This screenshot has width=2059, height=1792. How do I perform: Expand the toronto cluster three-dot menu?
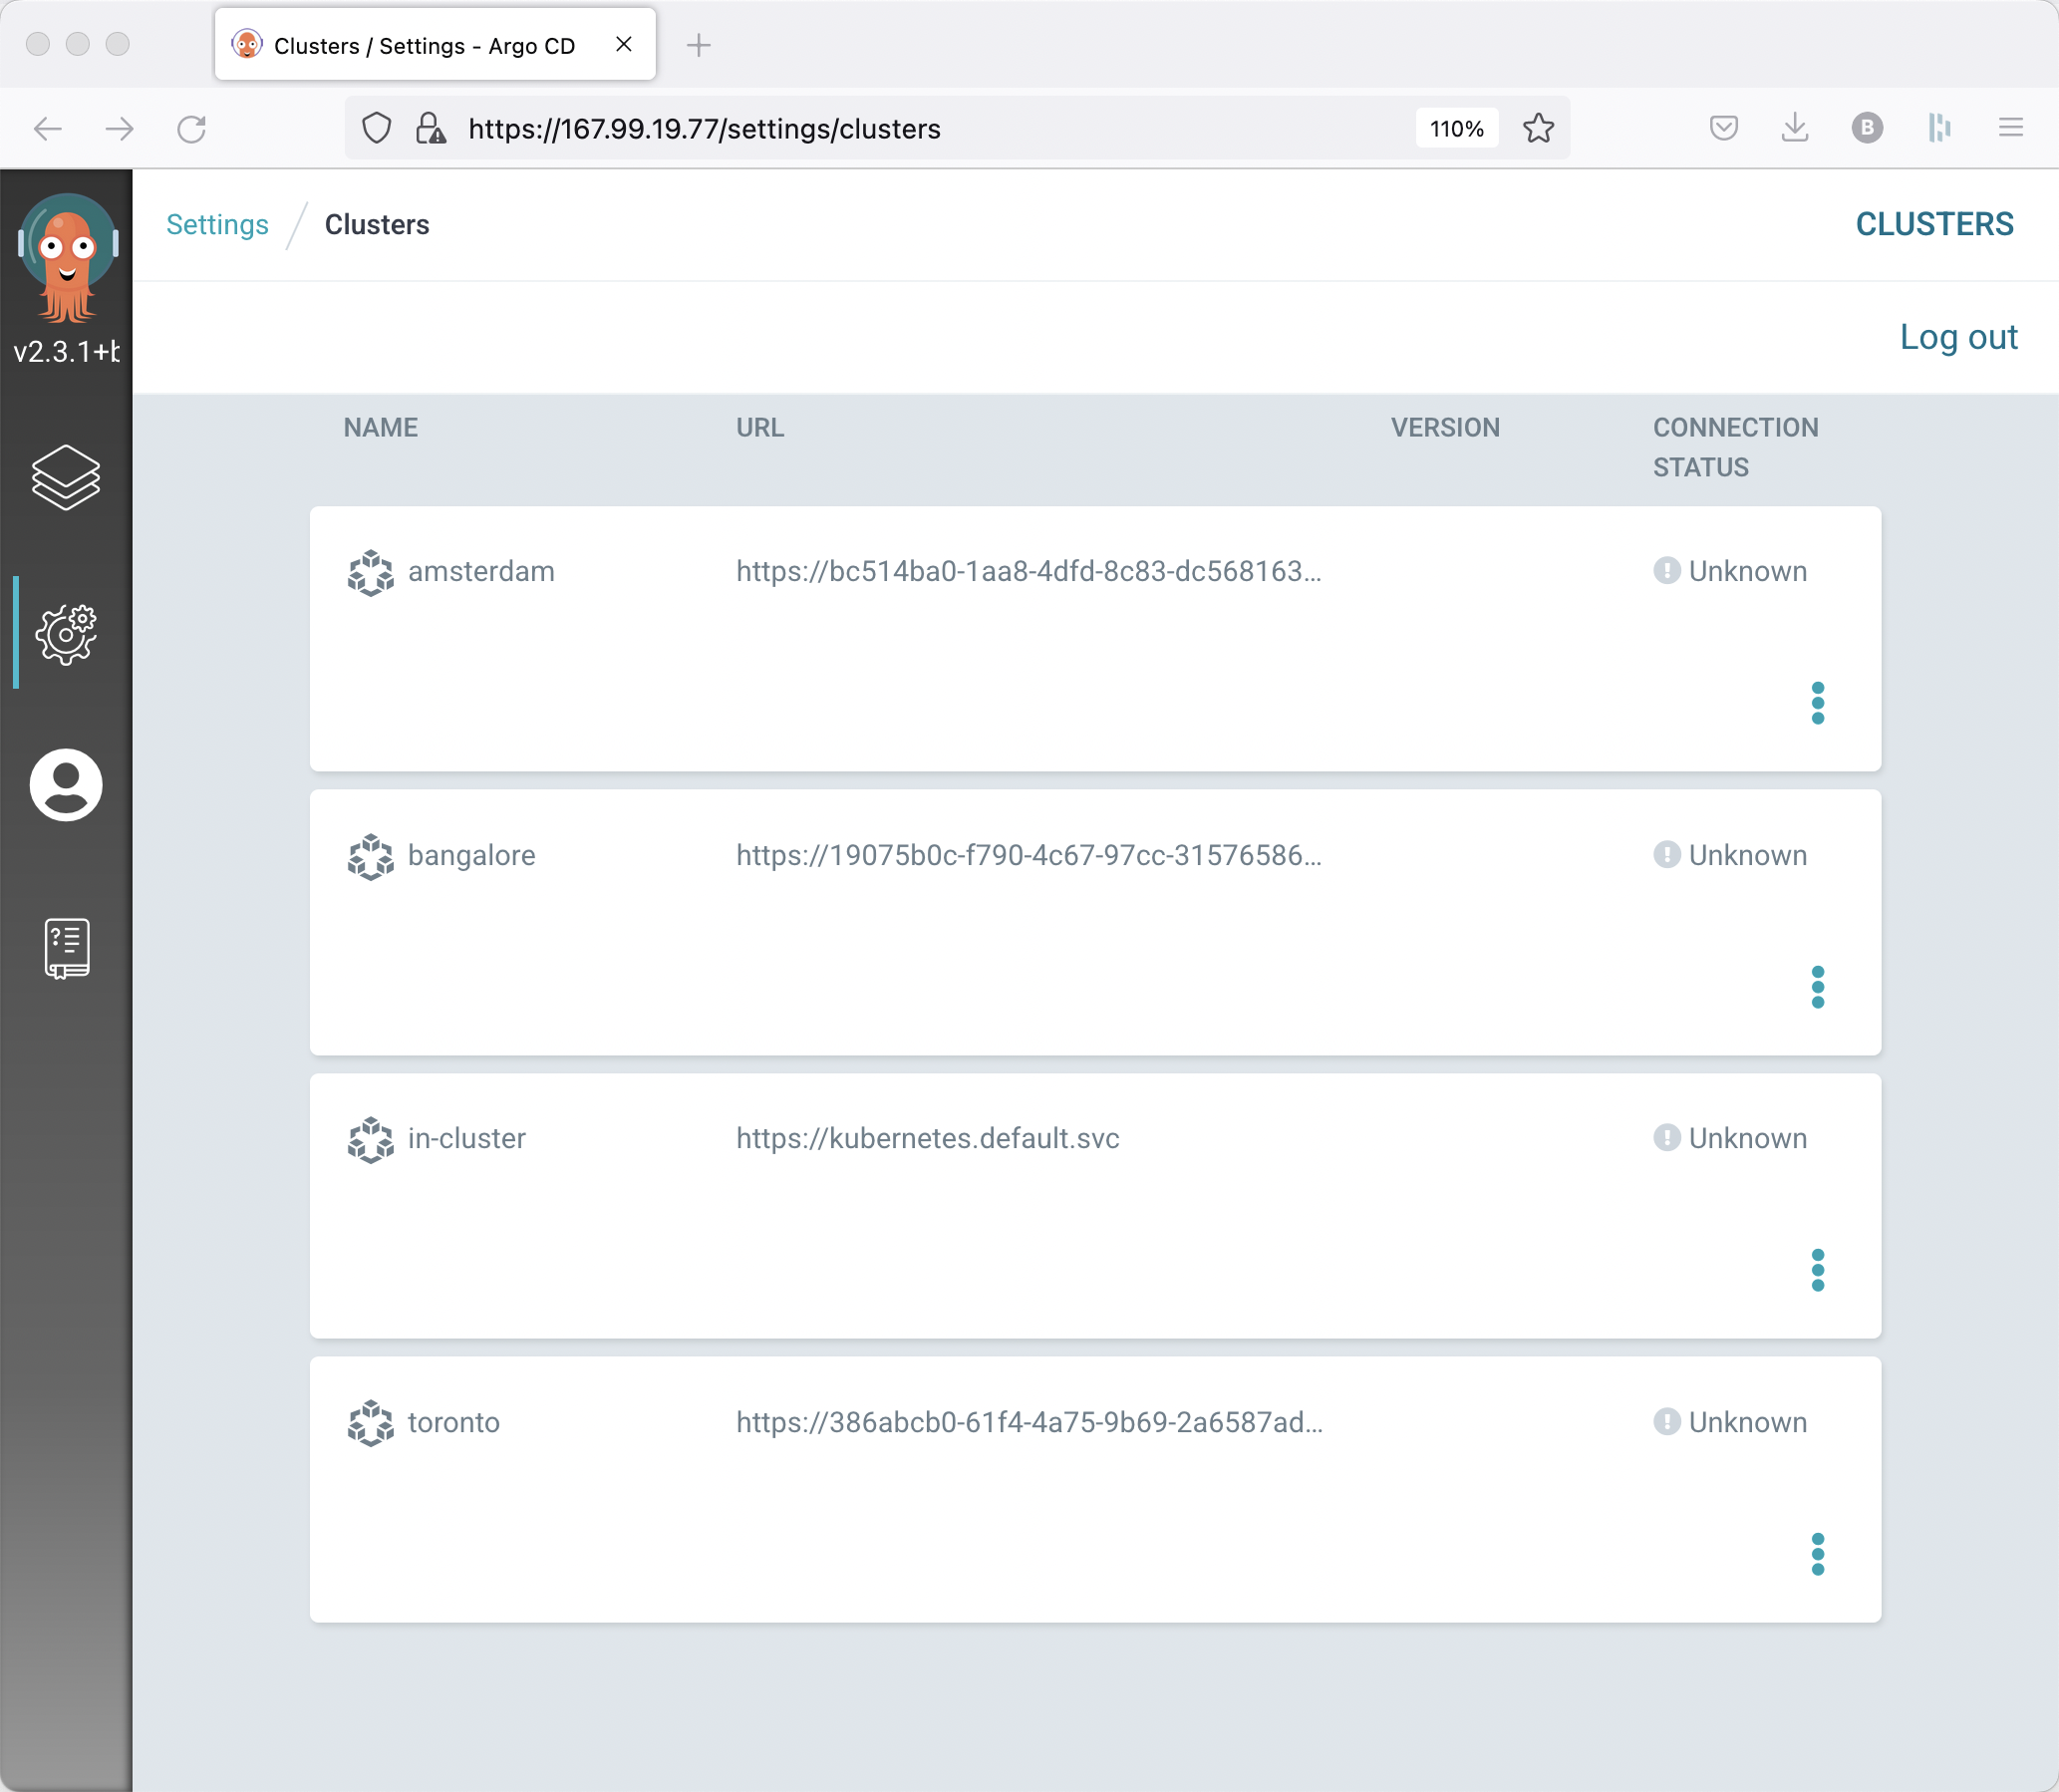tap(1817, 1554)
